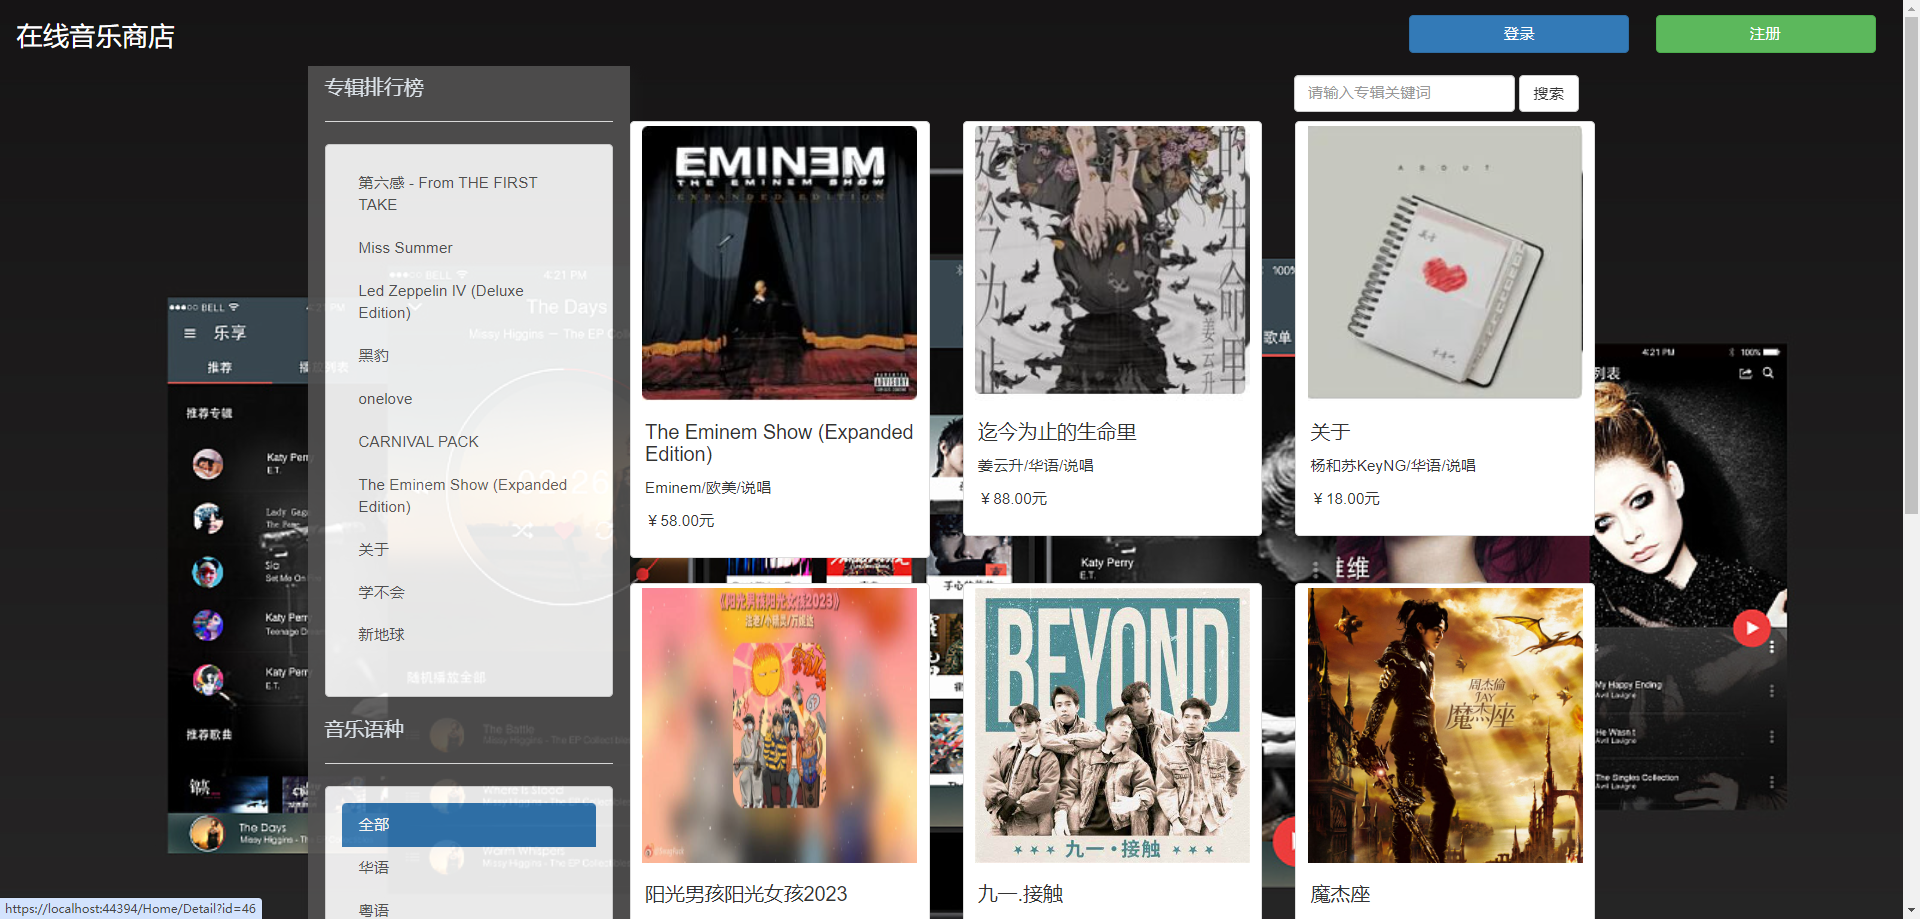Open the 魔杰座 album cover
This screenshot has height=919, width=1920.
pos(1445,725)
